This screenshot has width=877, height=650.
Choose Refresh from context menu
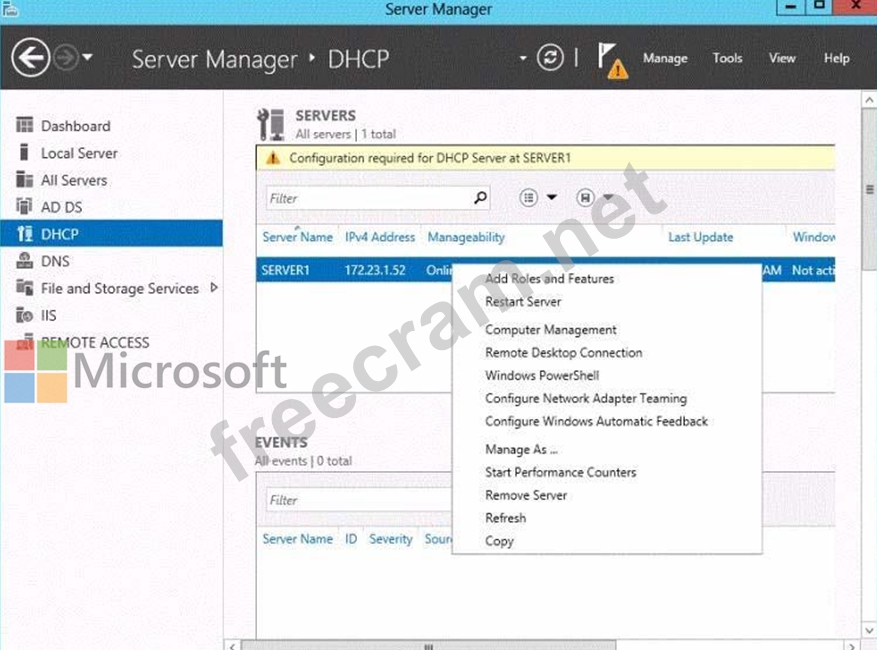[x=506, y=519]
